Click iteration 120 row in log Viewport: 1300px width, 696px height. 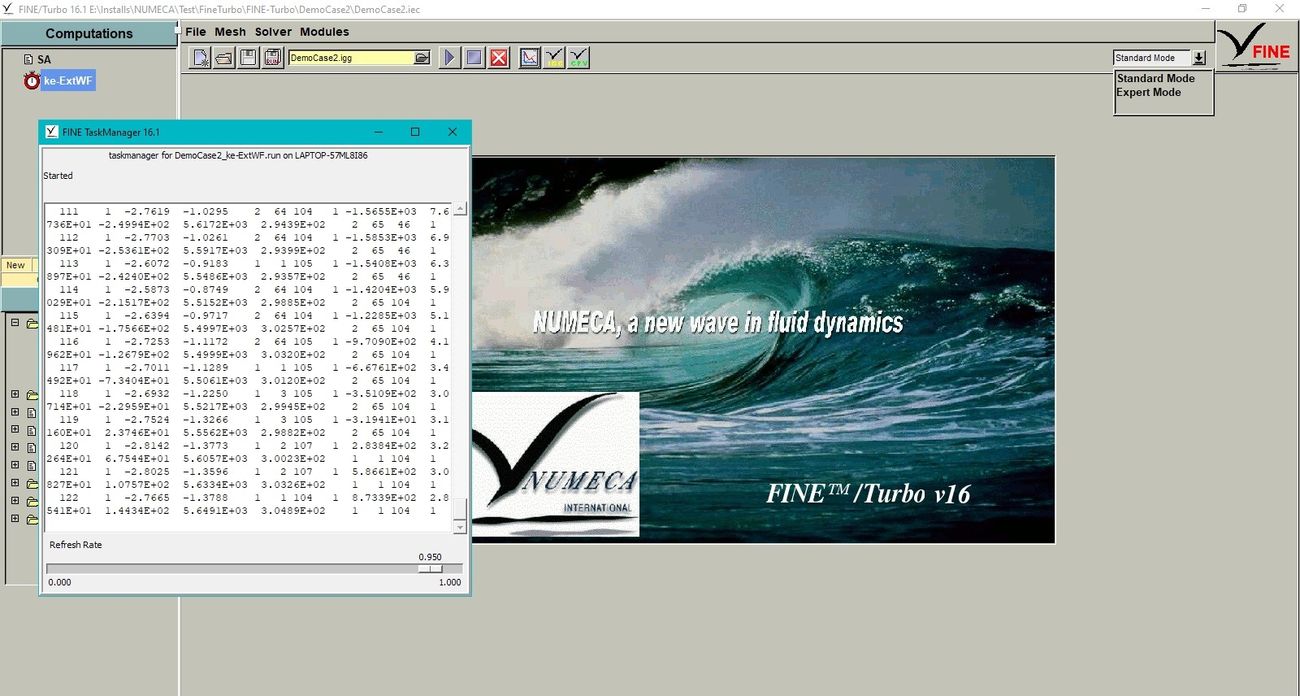(249, 446)
